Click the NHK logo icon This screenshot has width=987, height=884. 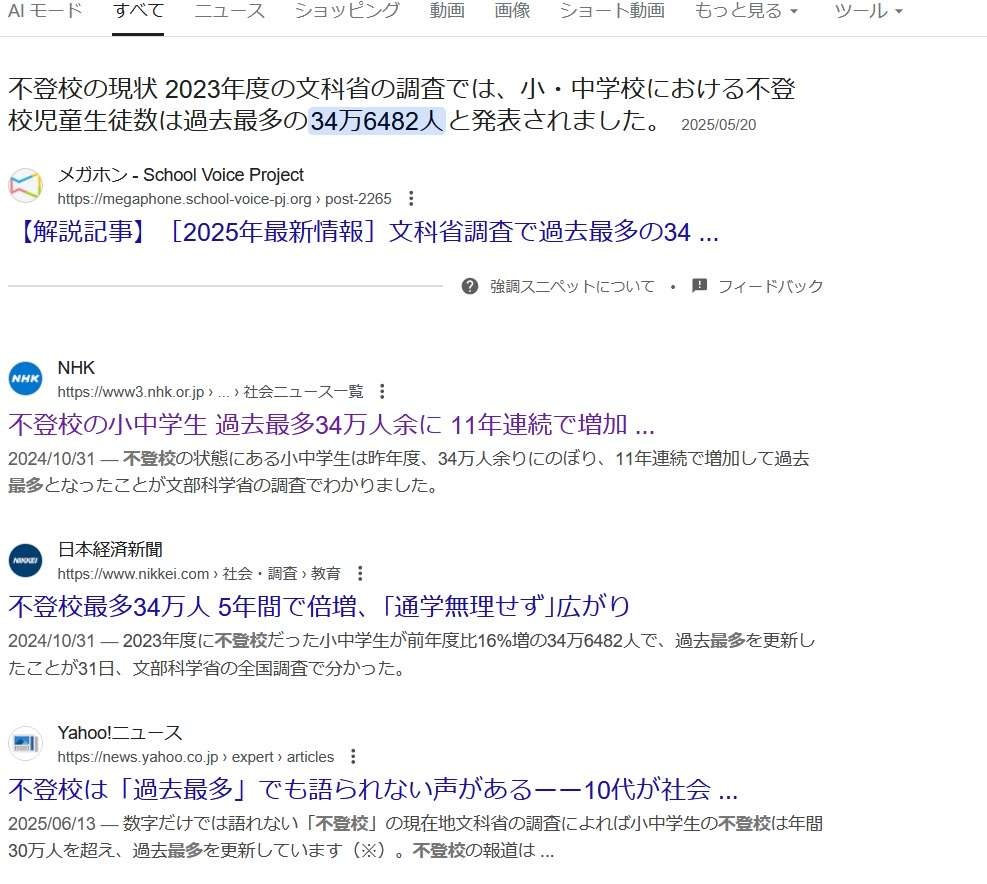tap(26, 379)
